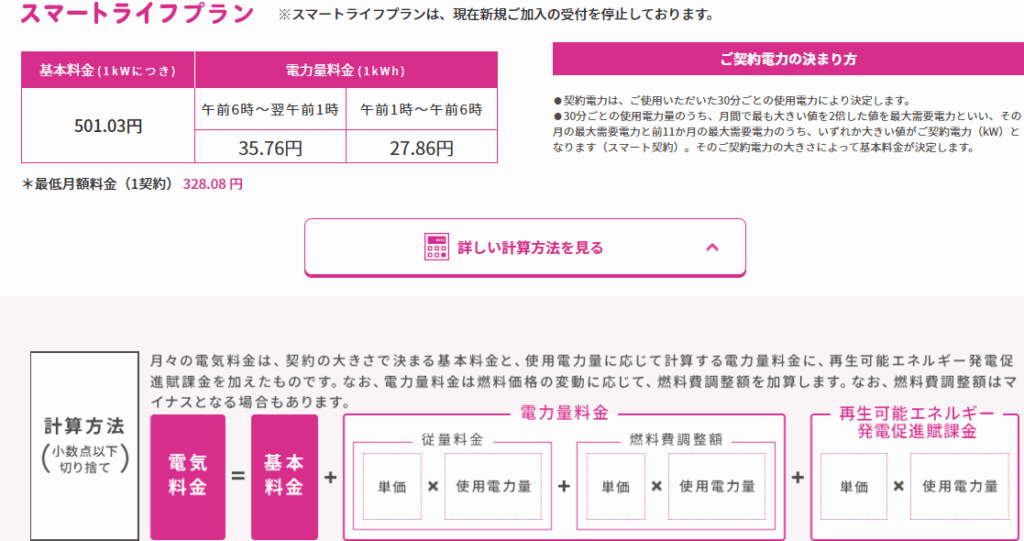This screenshot has width=1024, height=541.
Task: Click the 単価 box under 燃料費調整額
Action: pos(616,486)
